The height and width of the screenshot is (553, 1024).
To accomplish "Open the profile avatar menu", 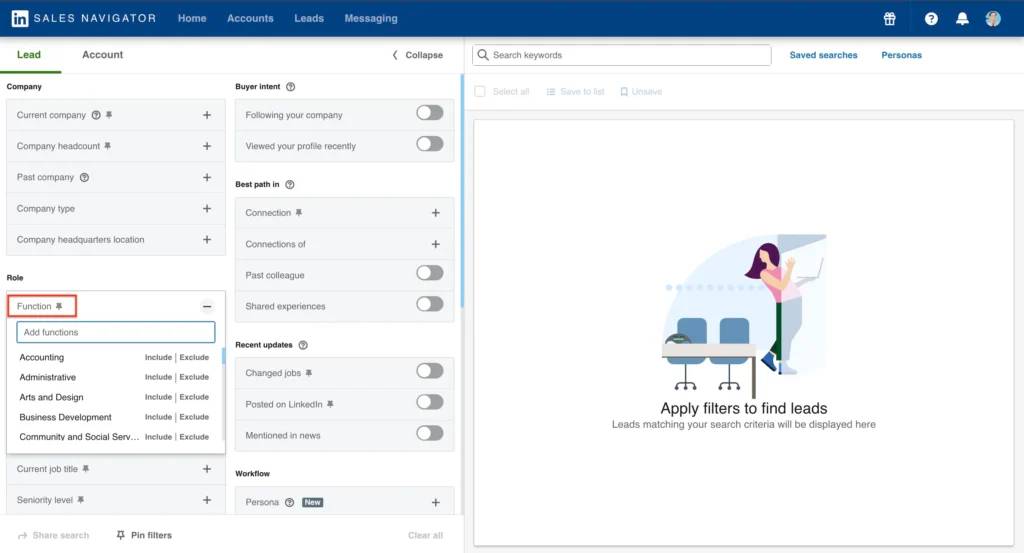I will [993, 18].
